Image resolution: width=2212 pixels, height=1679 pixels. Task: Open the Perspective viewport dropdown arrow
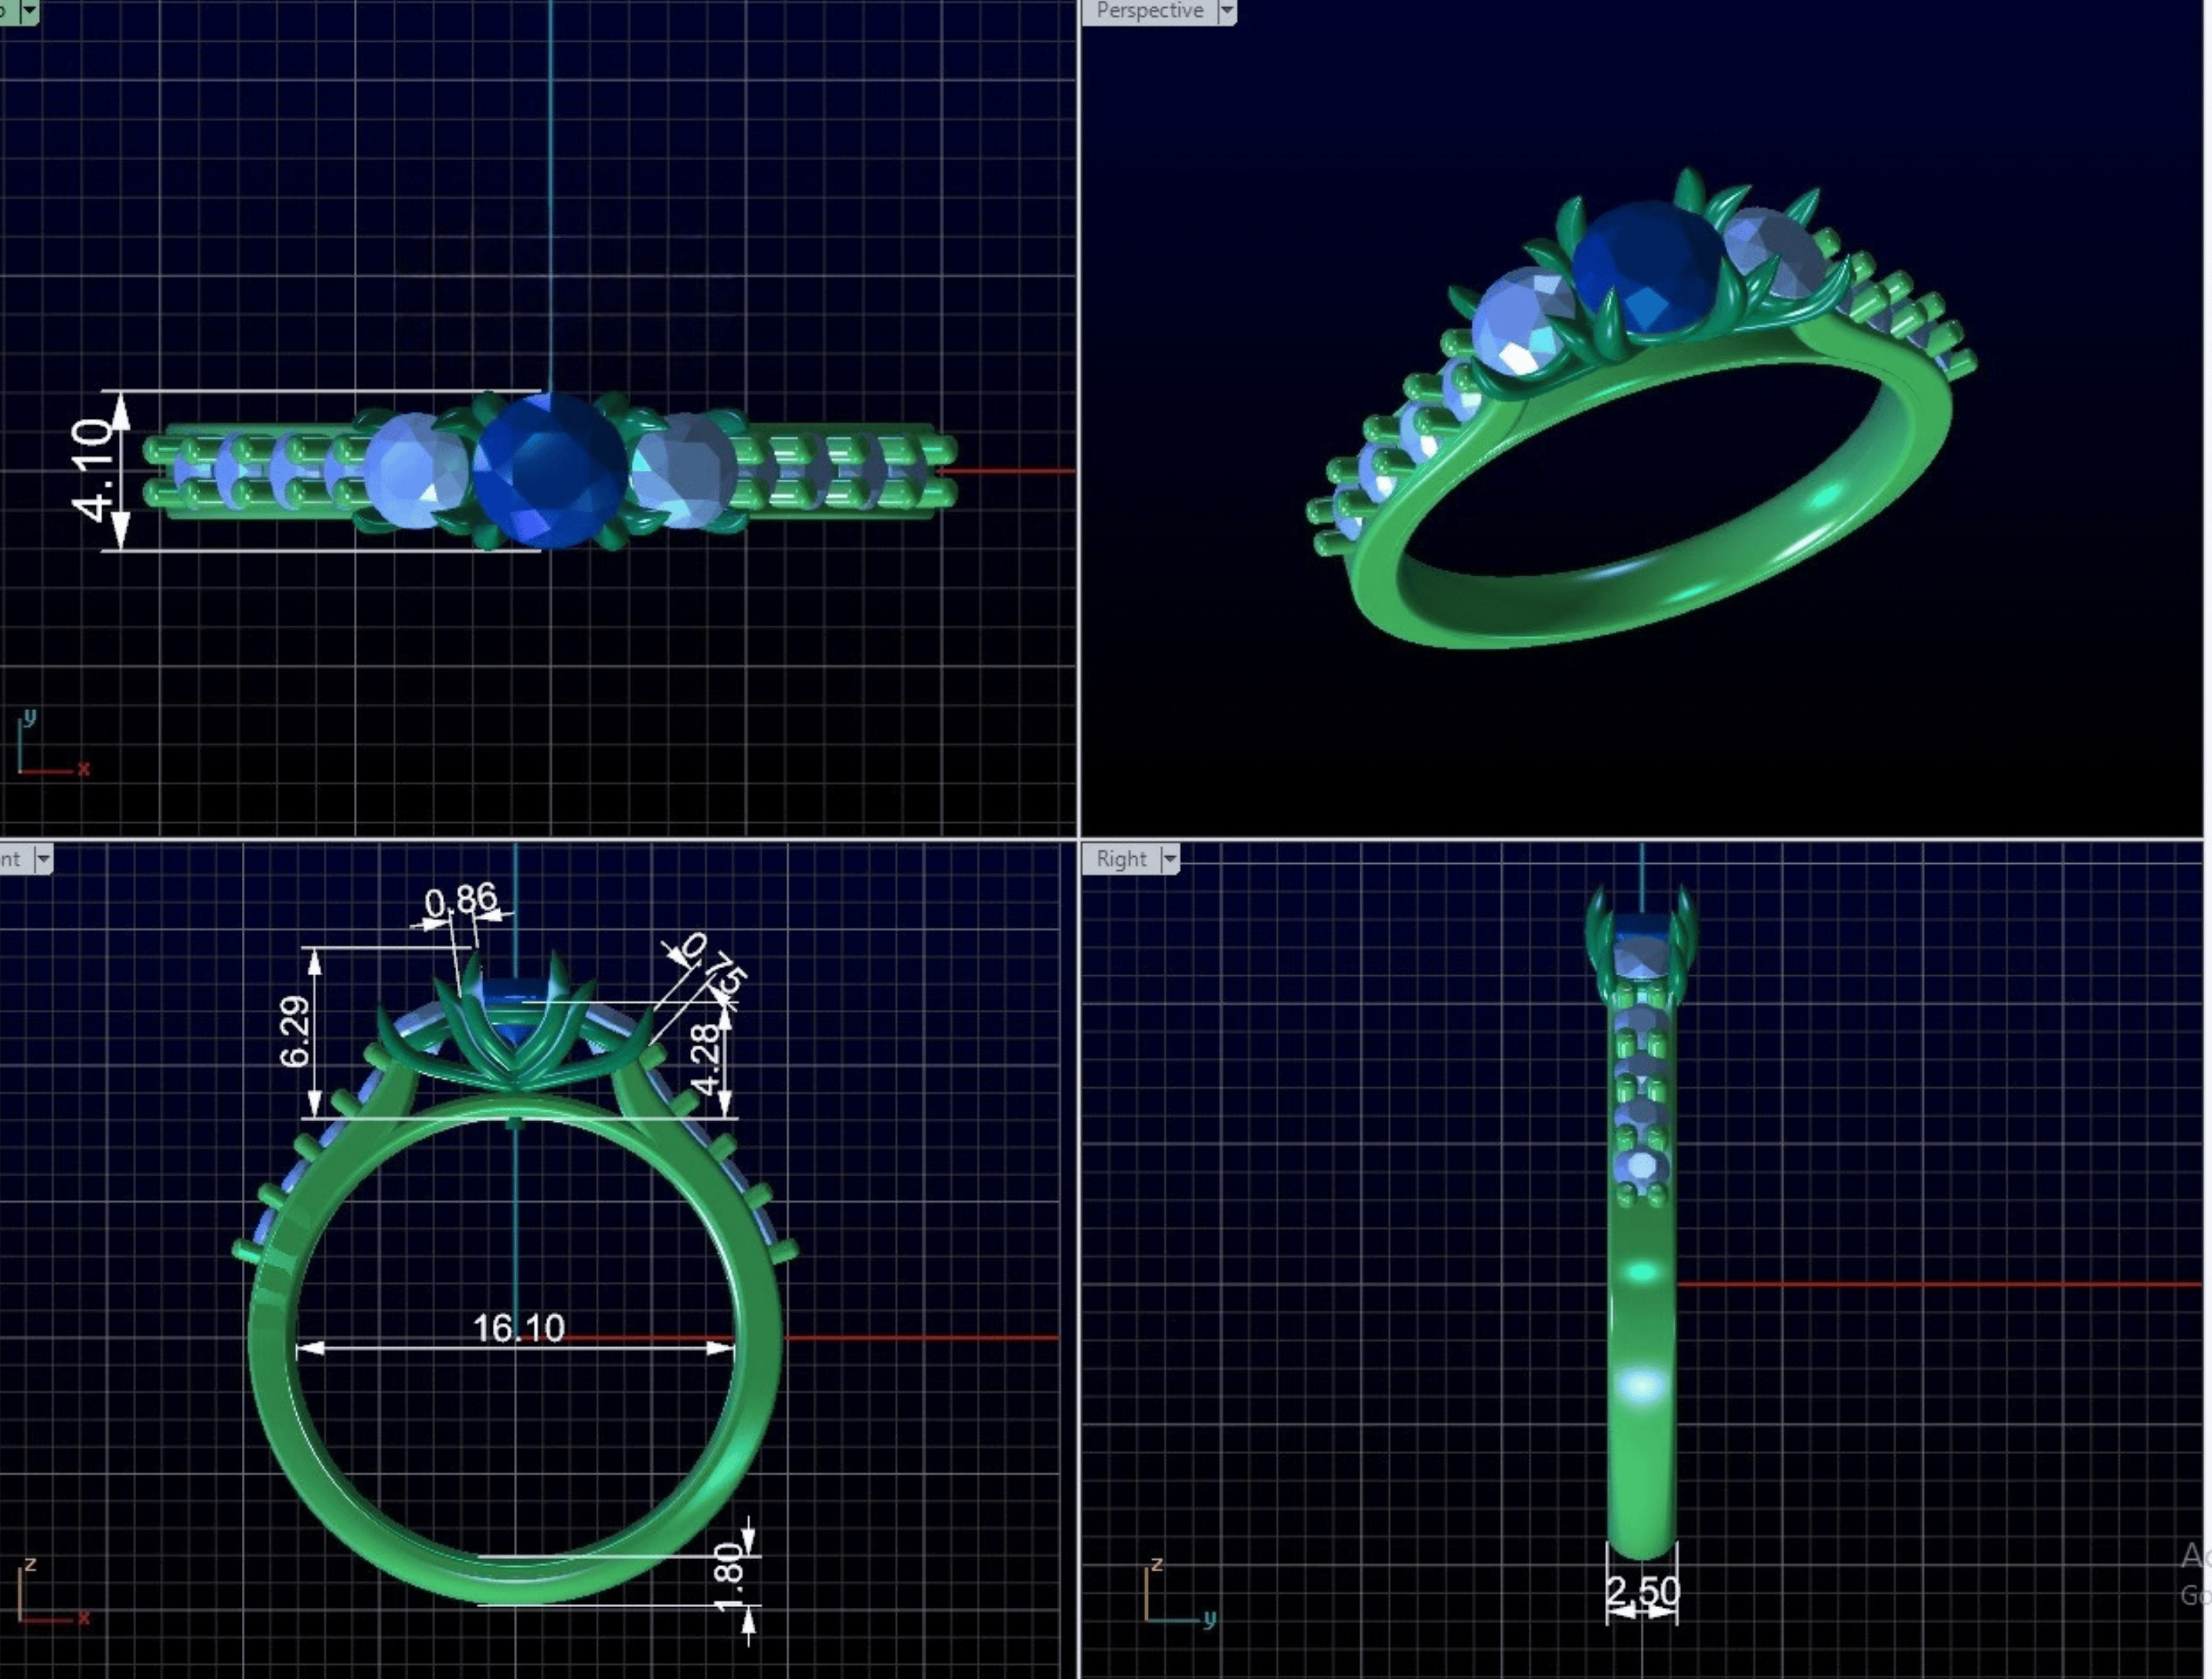pyautogui.click(x=1226, y=11)
